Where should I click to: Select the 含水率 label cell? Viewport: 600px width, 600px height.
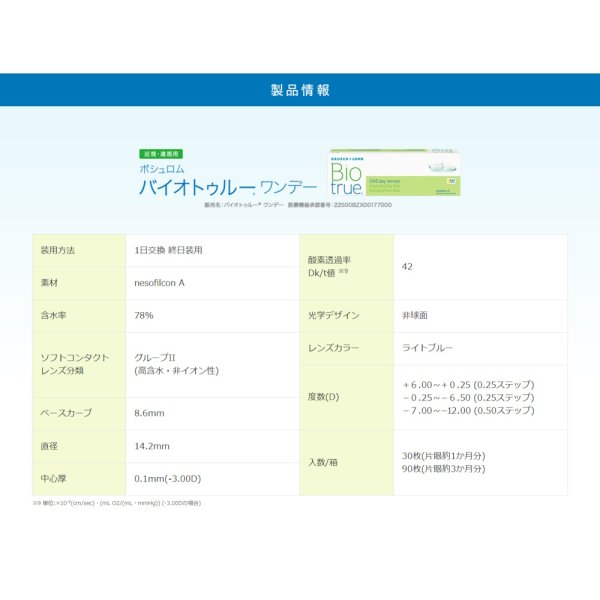[79, 316]
